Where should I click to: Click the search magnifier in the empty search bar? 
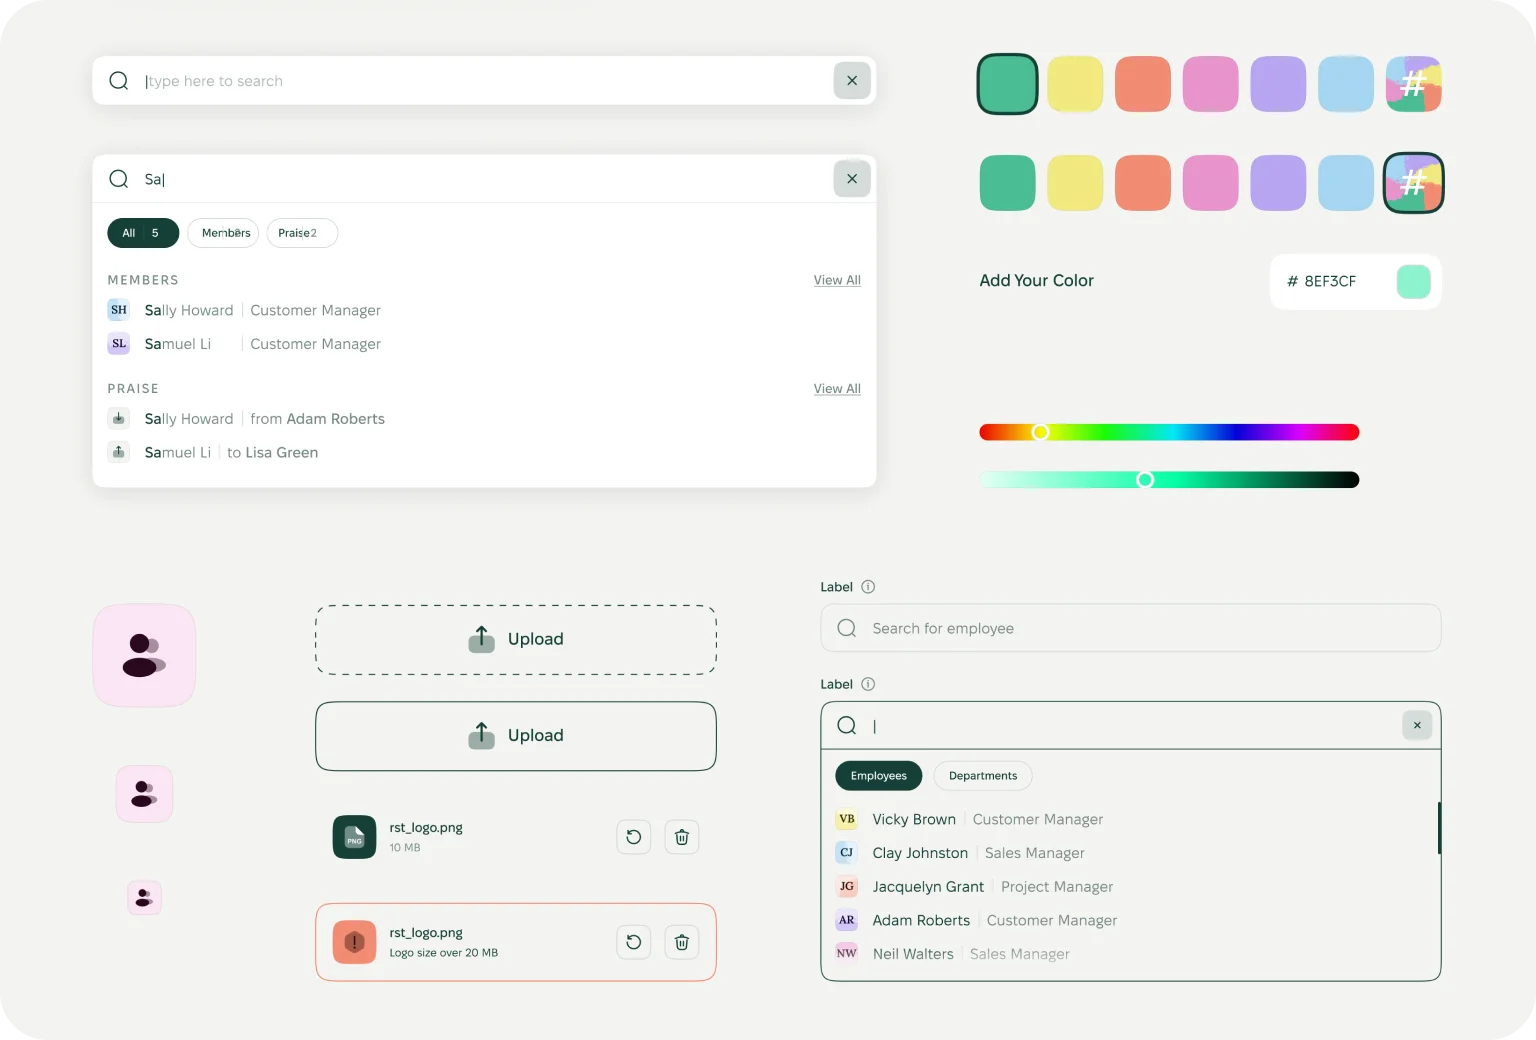tap(118, 81)
